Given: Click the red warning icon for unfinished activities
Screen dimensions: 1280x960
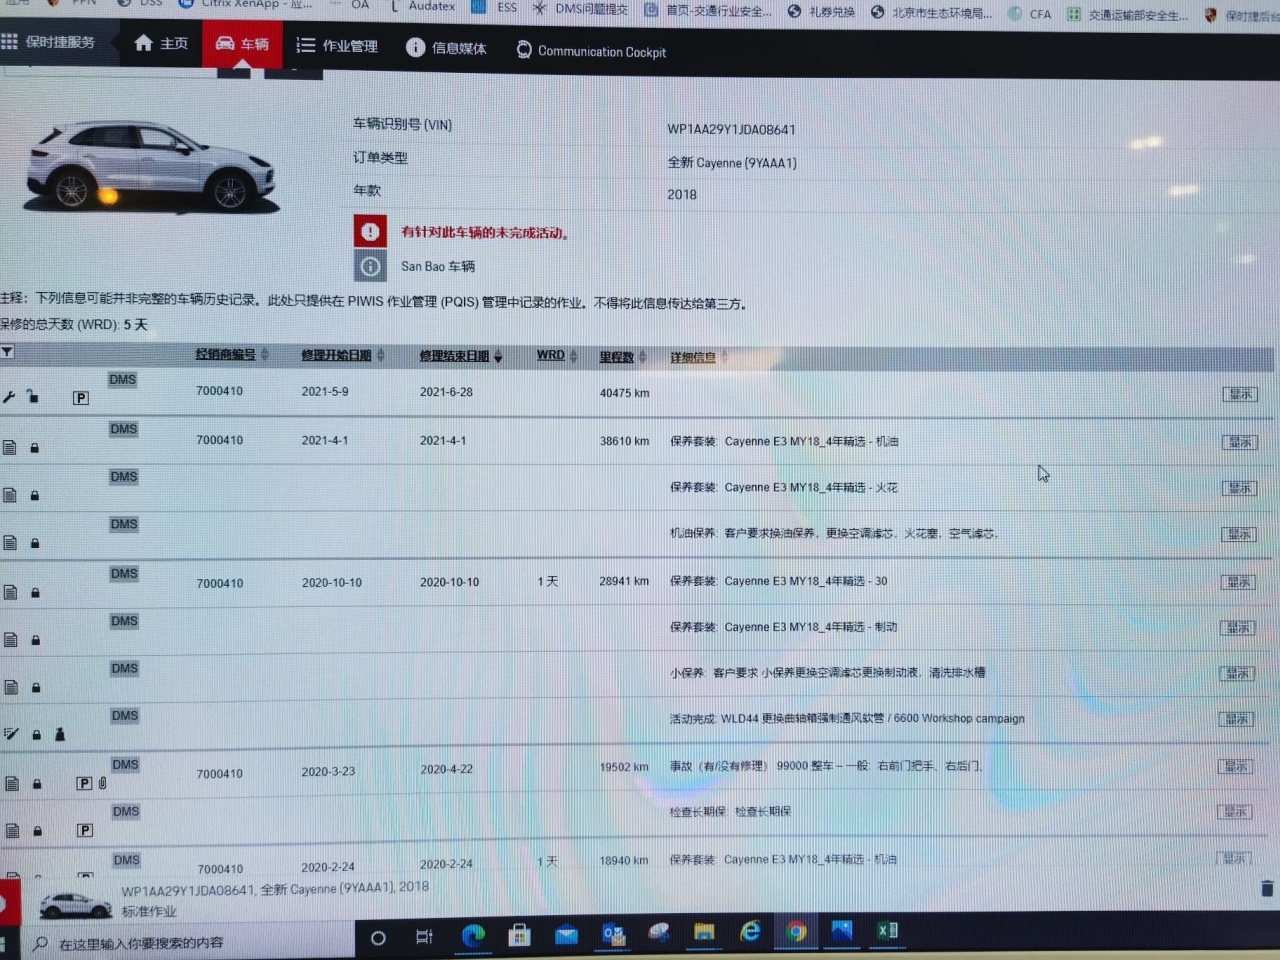Looking at the screenshot, I should coord(370,231).
